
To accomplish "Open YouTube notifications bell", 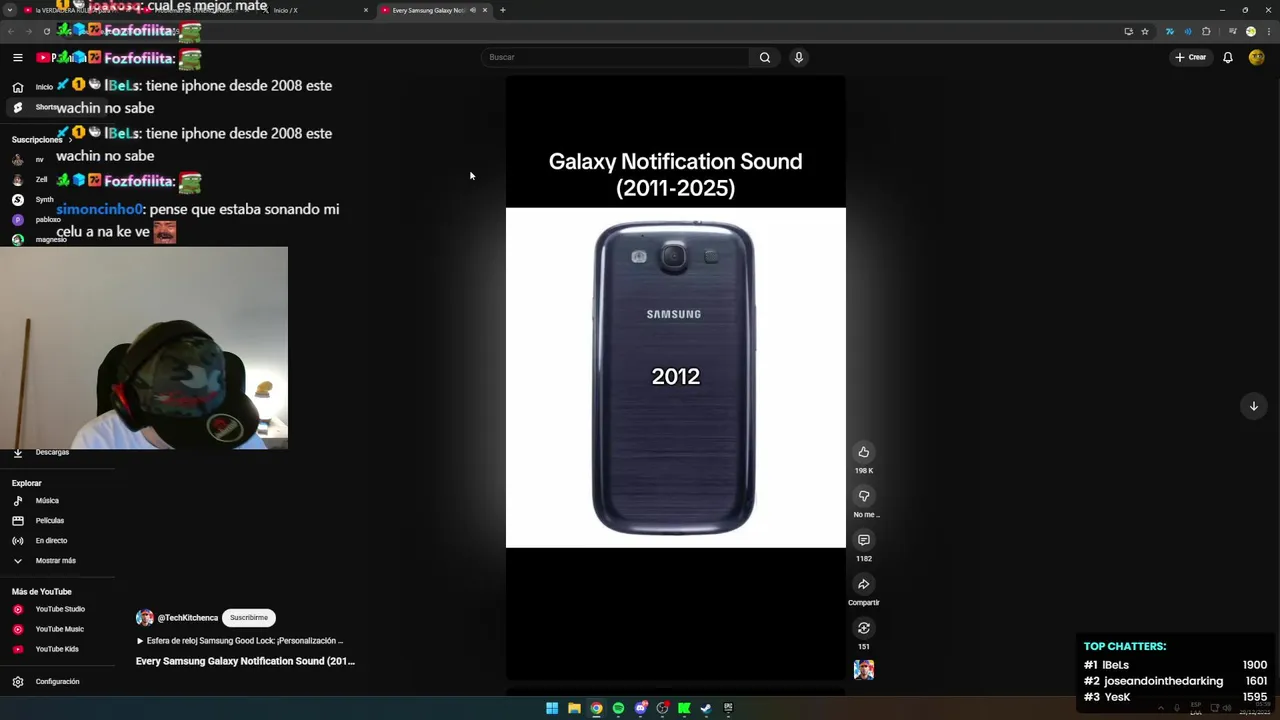I will 1228,58.
